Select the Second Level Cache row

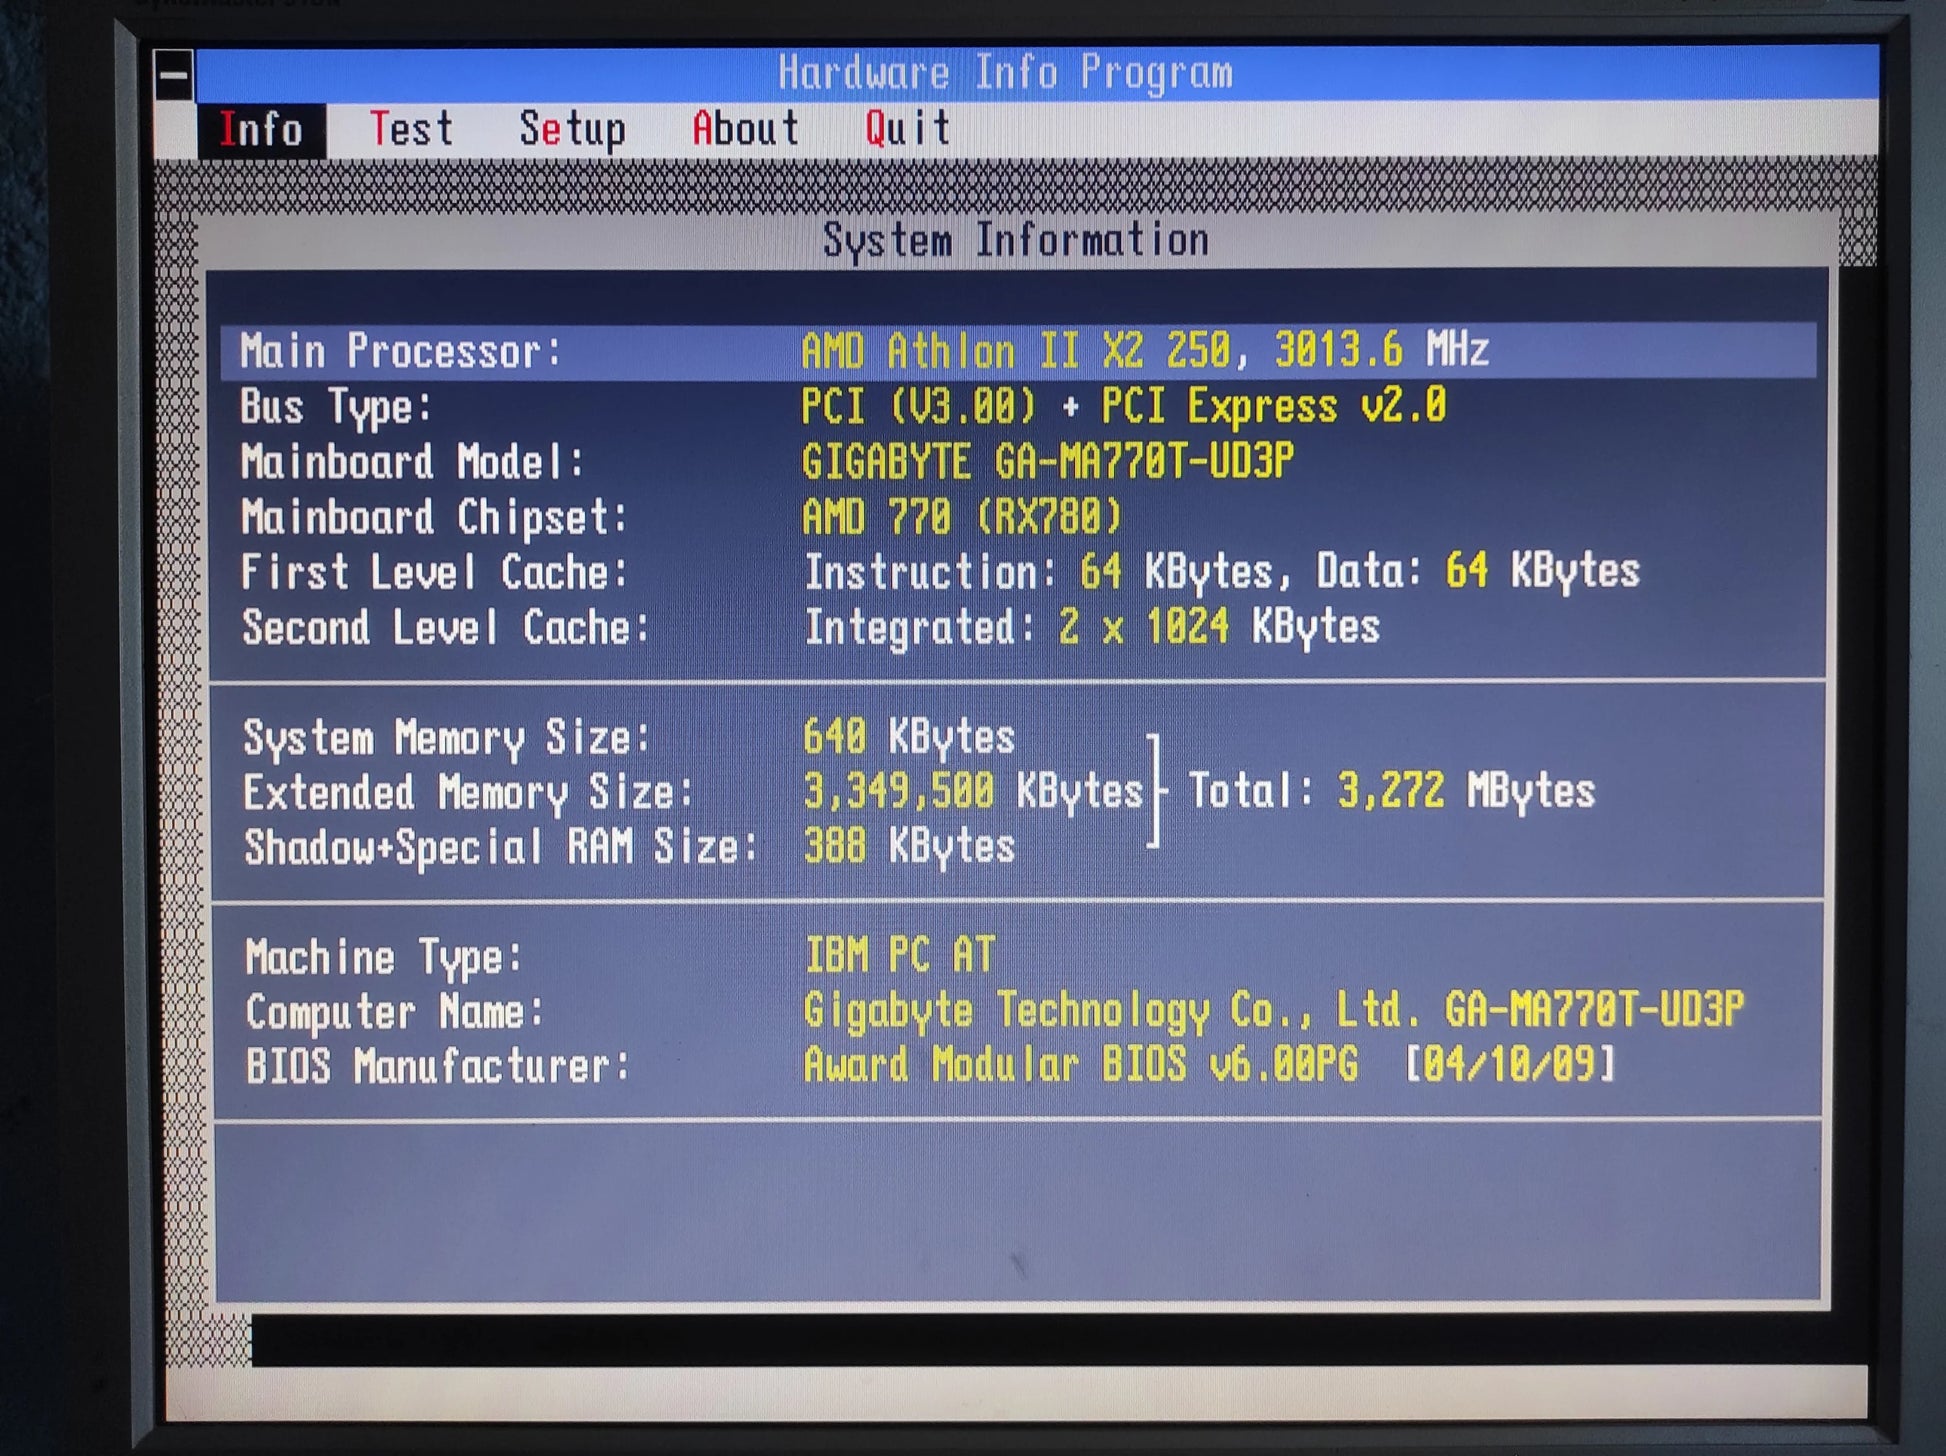[1018, 627]
